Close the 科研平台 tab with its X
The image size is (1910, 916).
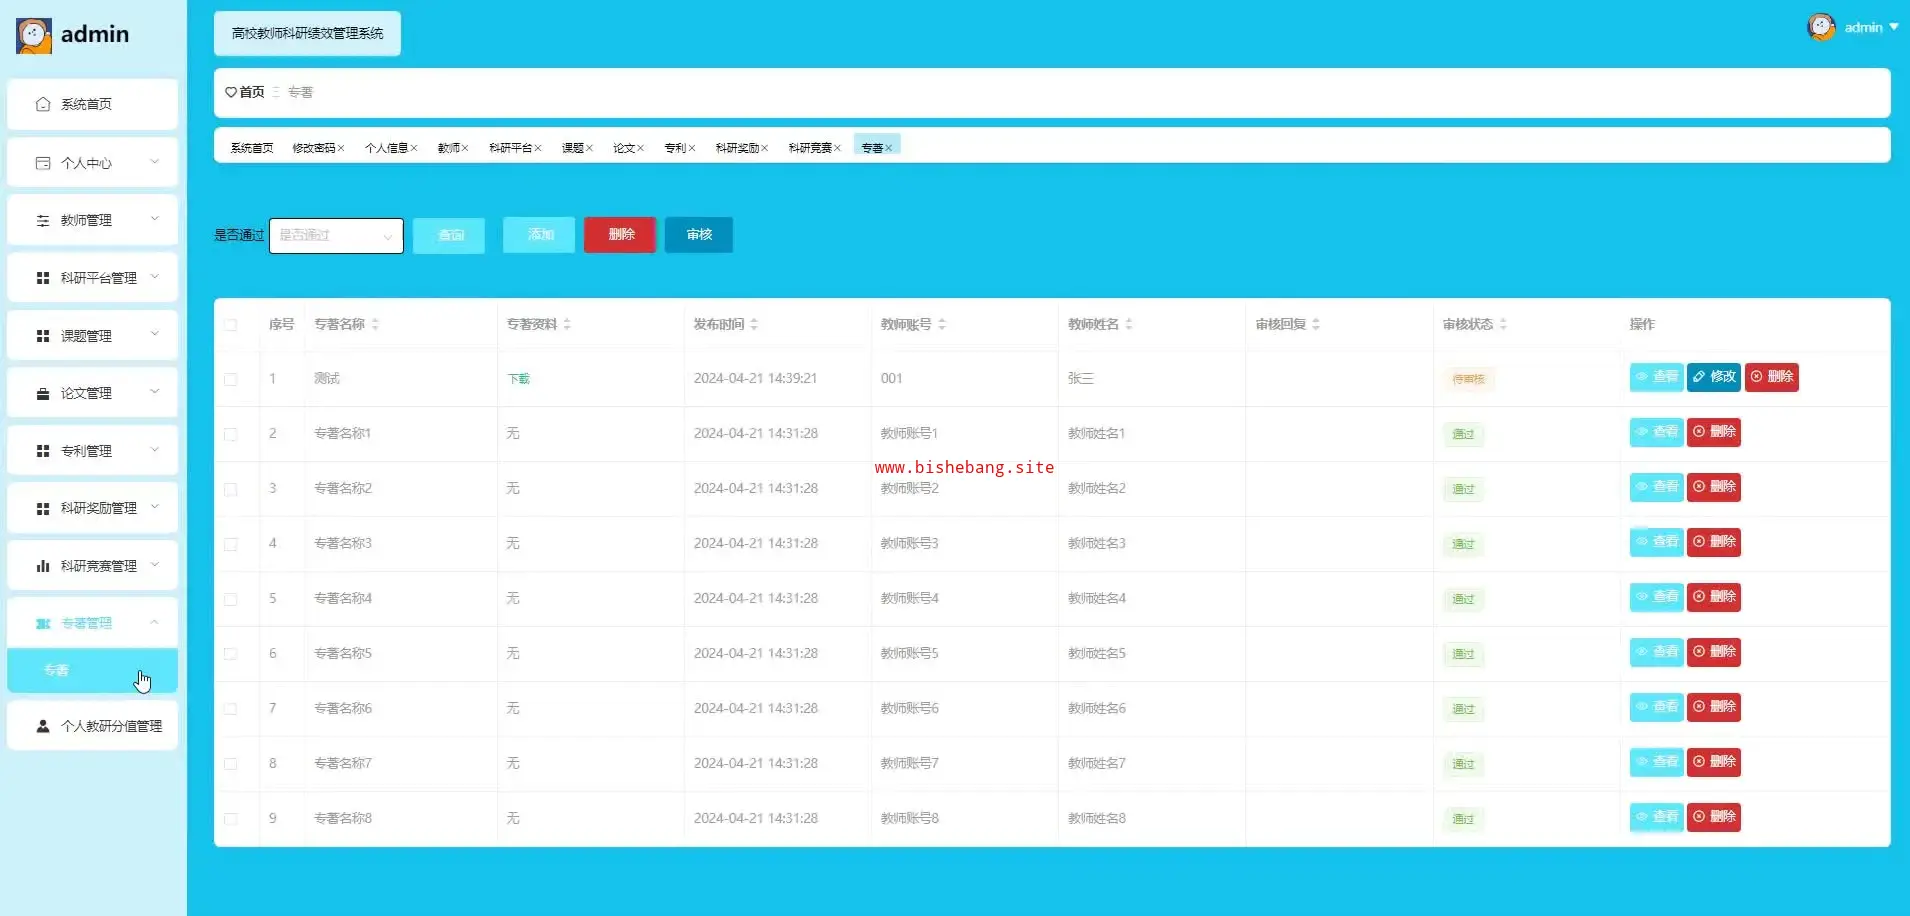tap(538, 148)
